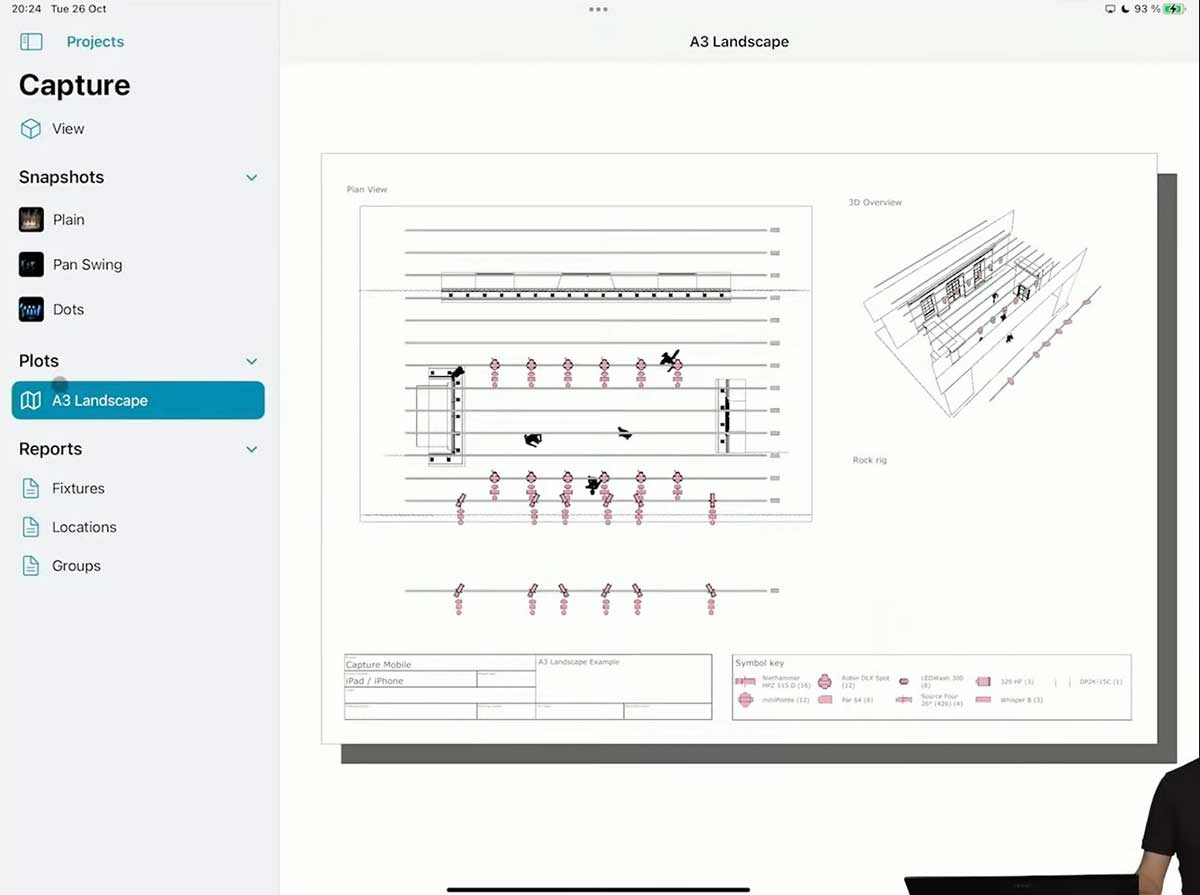Click the Fixtures report document icon
This screenshot has height=895, width=1200.
(31, 489)
